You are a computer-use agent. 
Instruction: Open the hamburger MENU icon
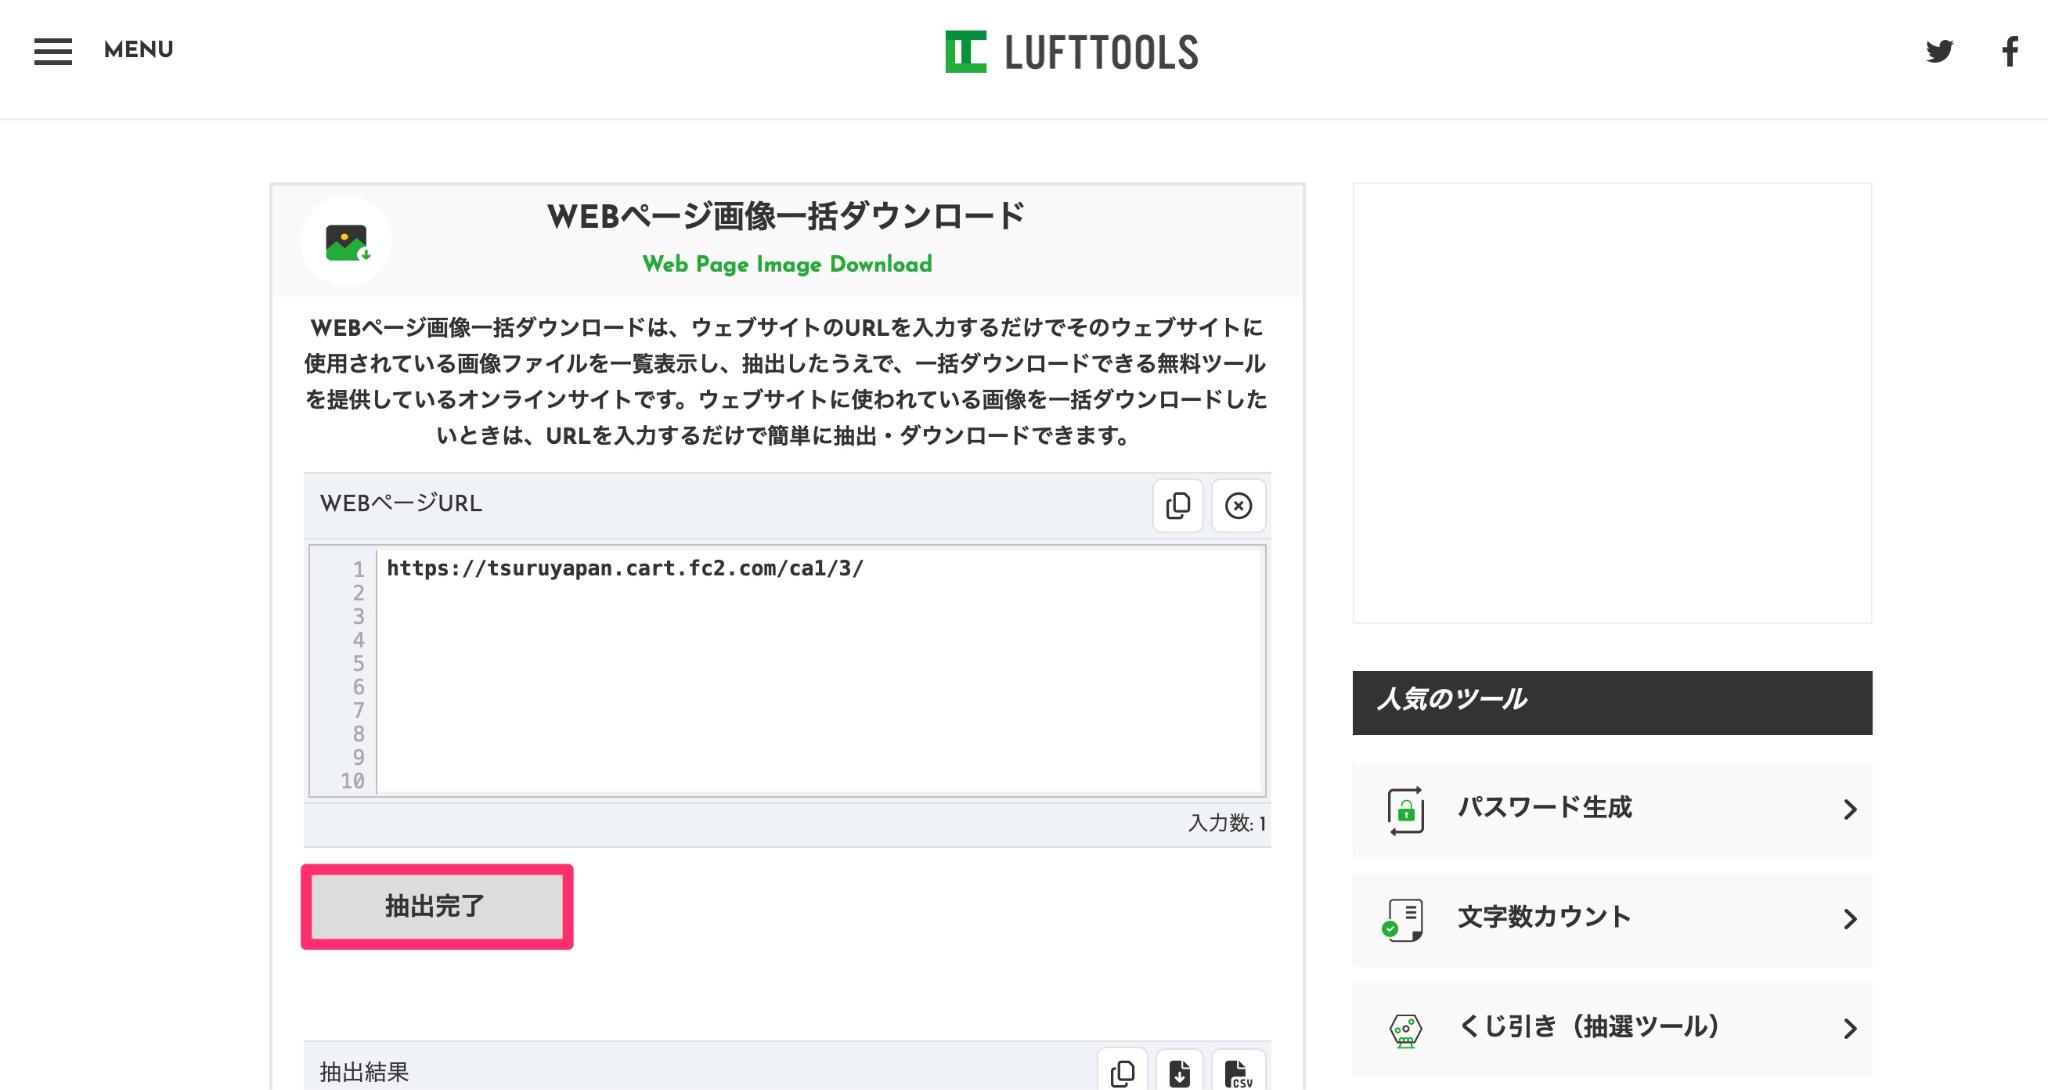pos(53,51)
